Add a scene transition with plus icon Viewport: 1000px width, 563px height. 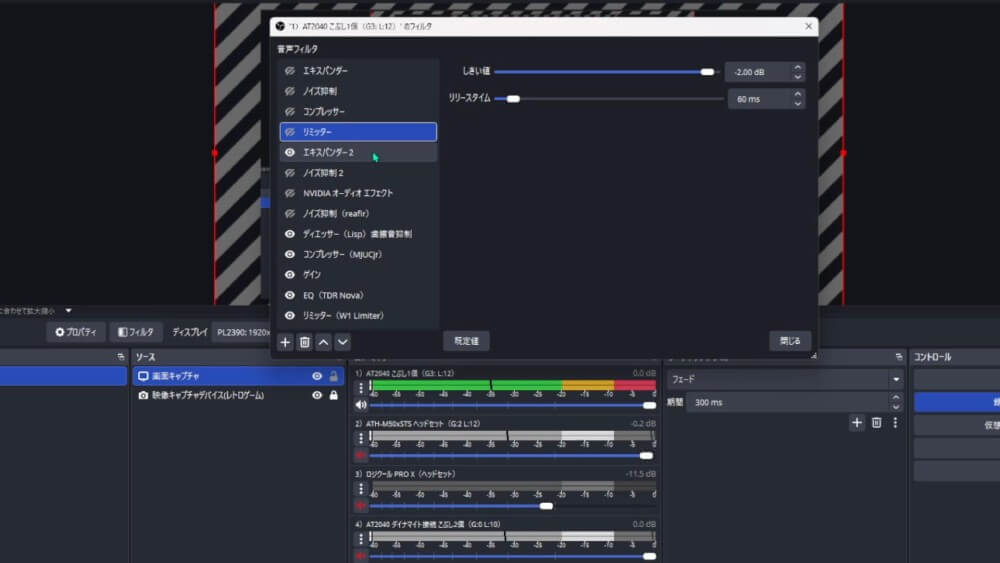857,423
